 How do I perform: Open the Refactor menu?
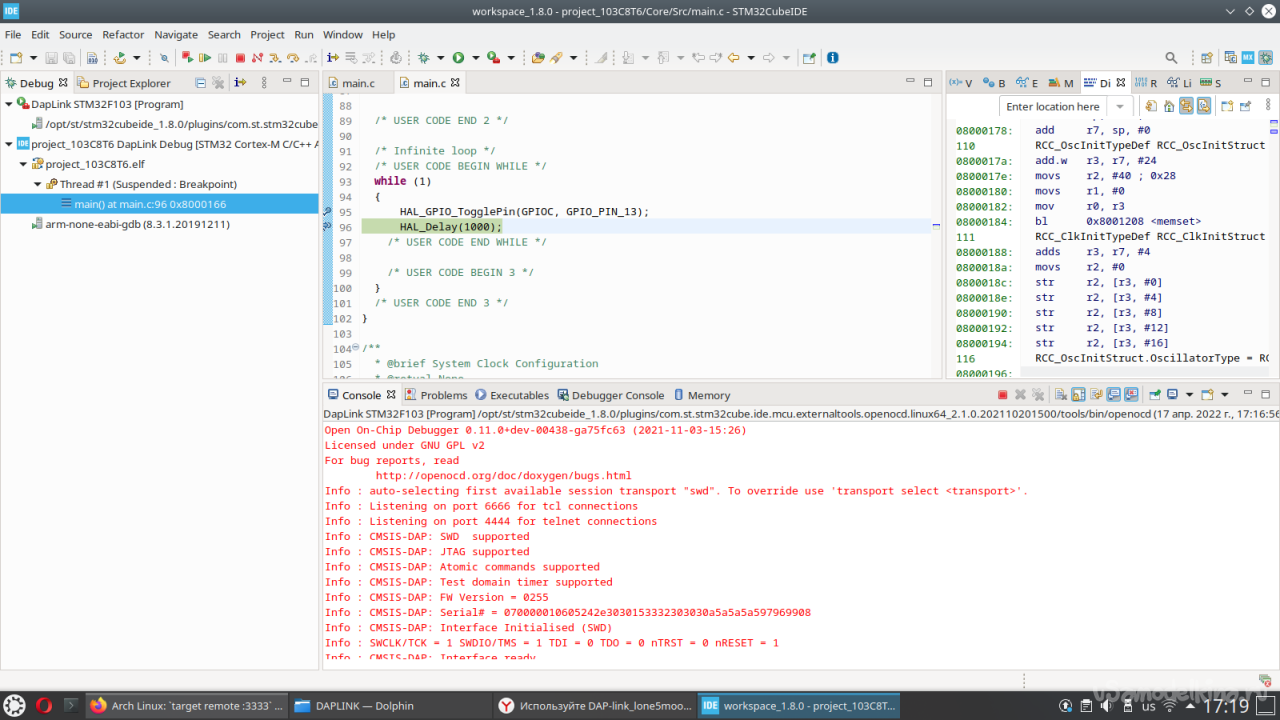pos(123,34)
